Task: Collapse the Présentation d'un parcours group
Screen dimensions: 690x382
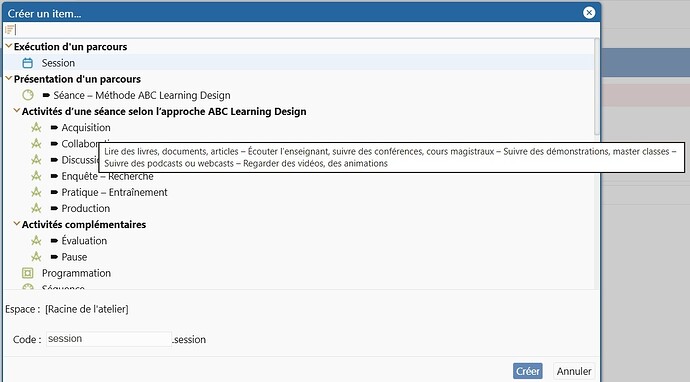Action: tap(8, 78)
